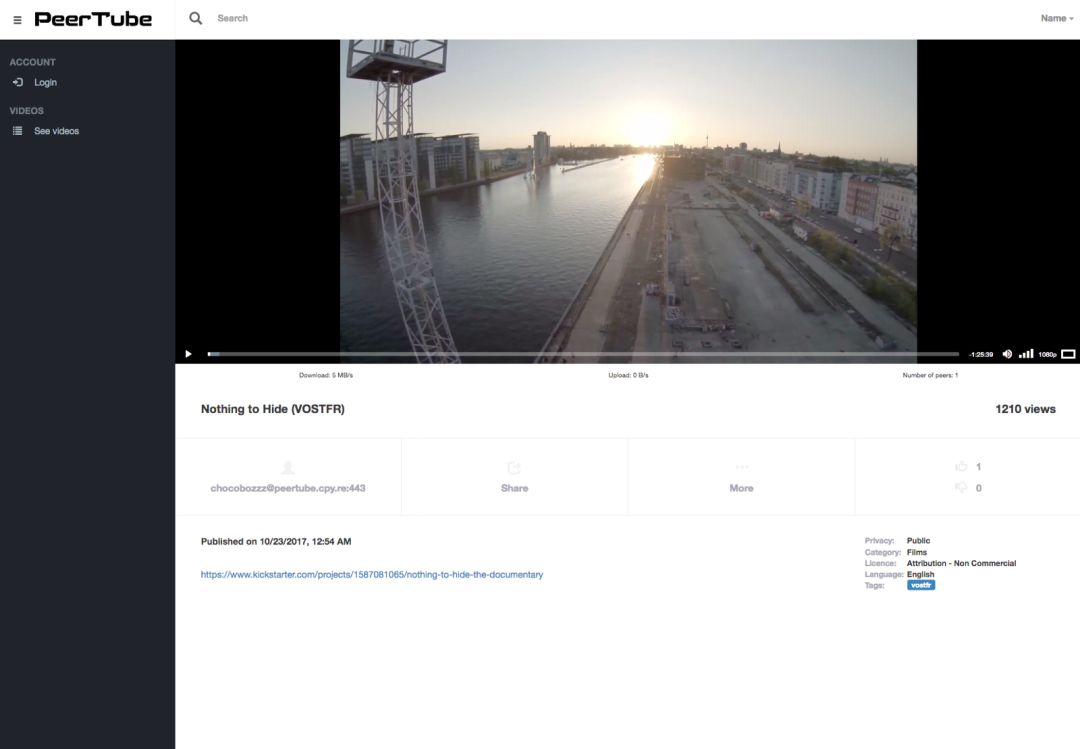
Task: Click the vostfr tag badge
Action: [921, 585]
